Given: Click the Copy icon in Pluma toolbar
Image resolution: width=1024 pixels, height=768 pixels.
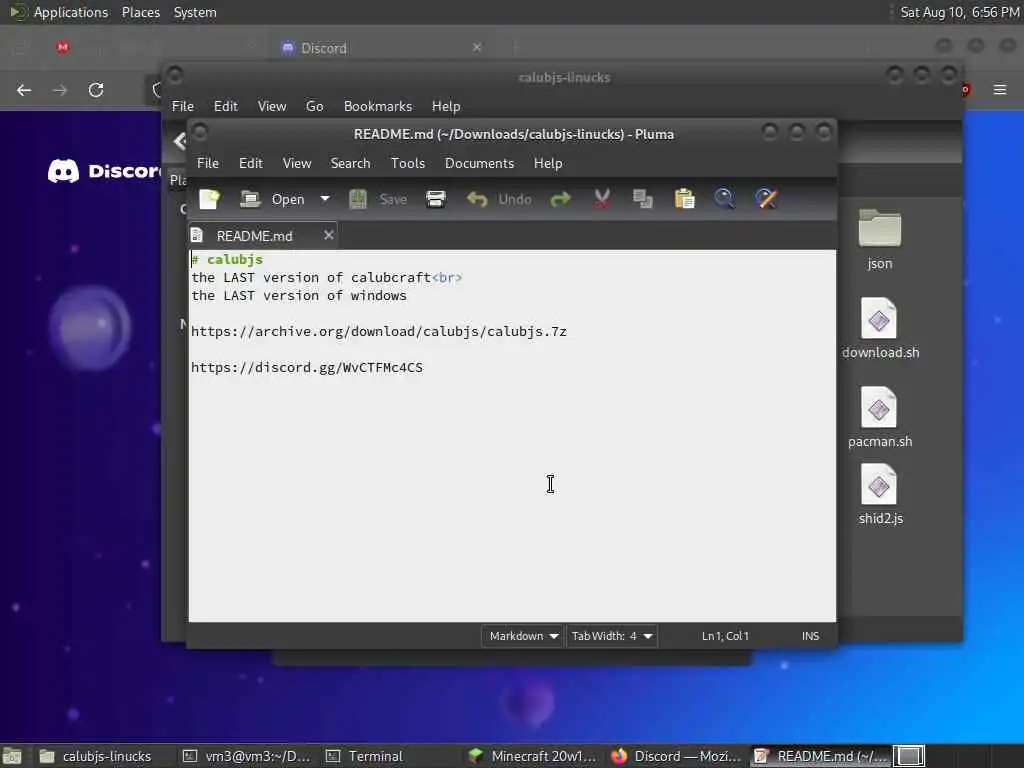Looking at the screenshot, I should (x=643, y=199).
